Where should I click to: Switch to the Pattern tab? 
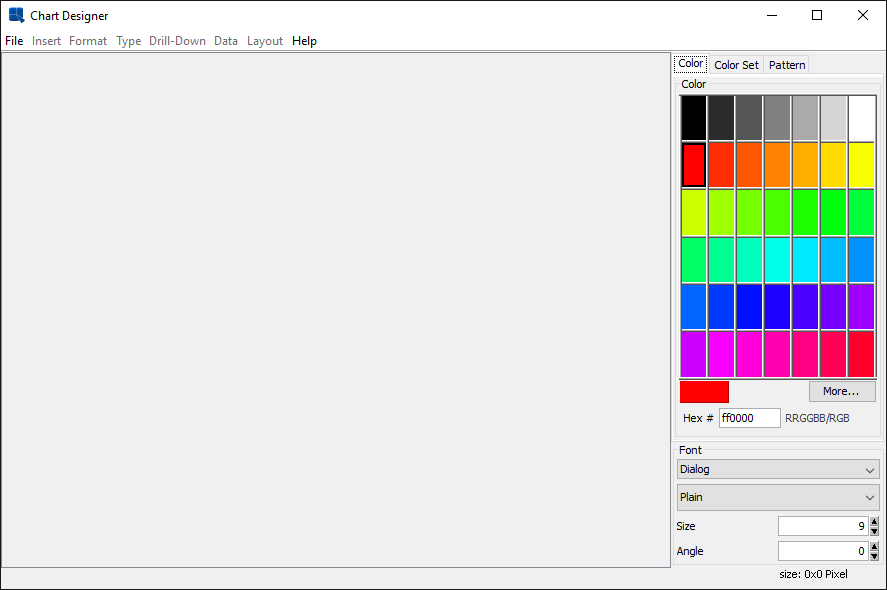pyautogui.click(x=787, y=65)
